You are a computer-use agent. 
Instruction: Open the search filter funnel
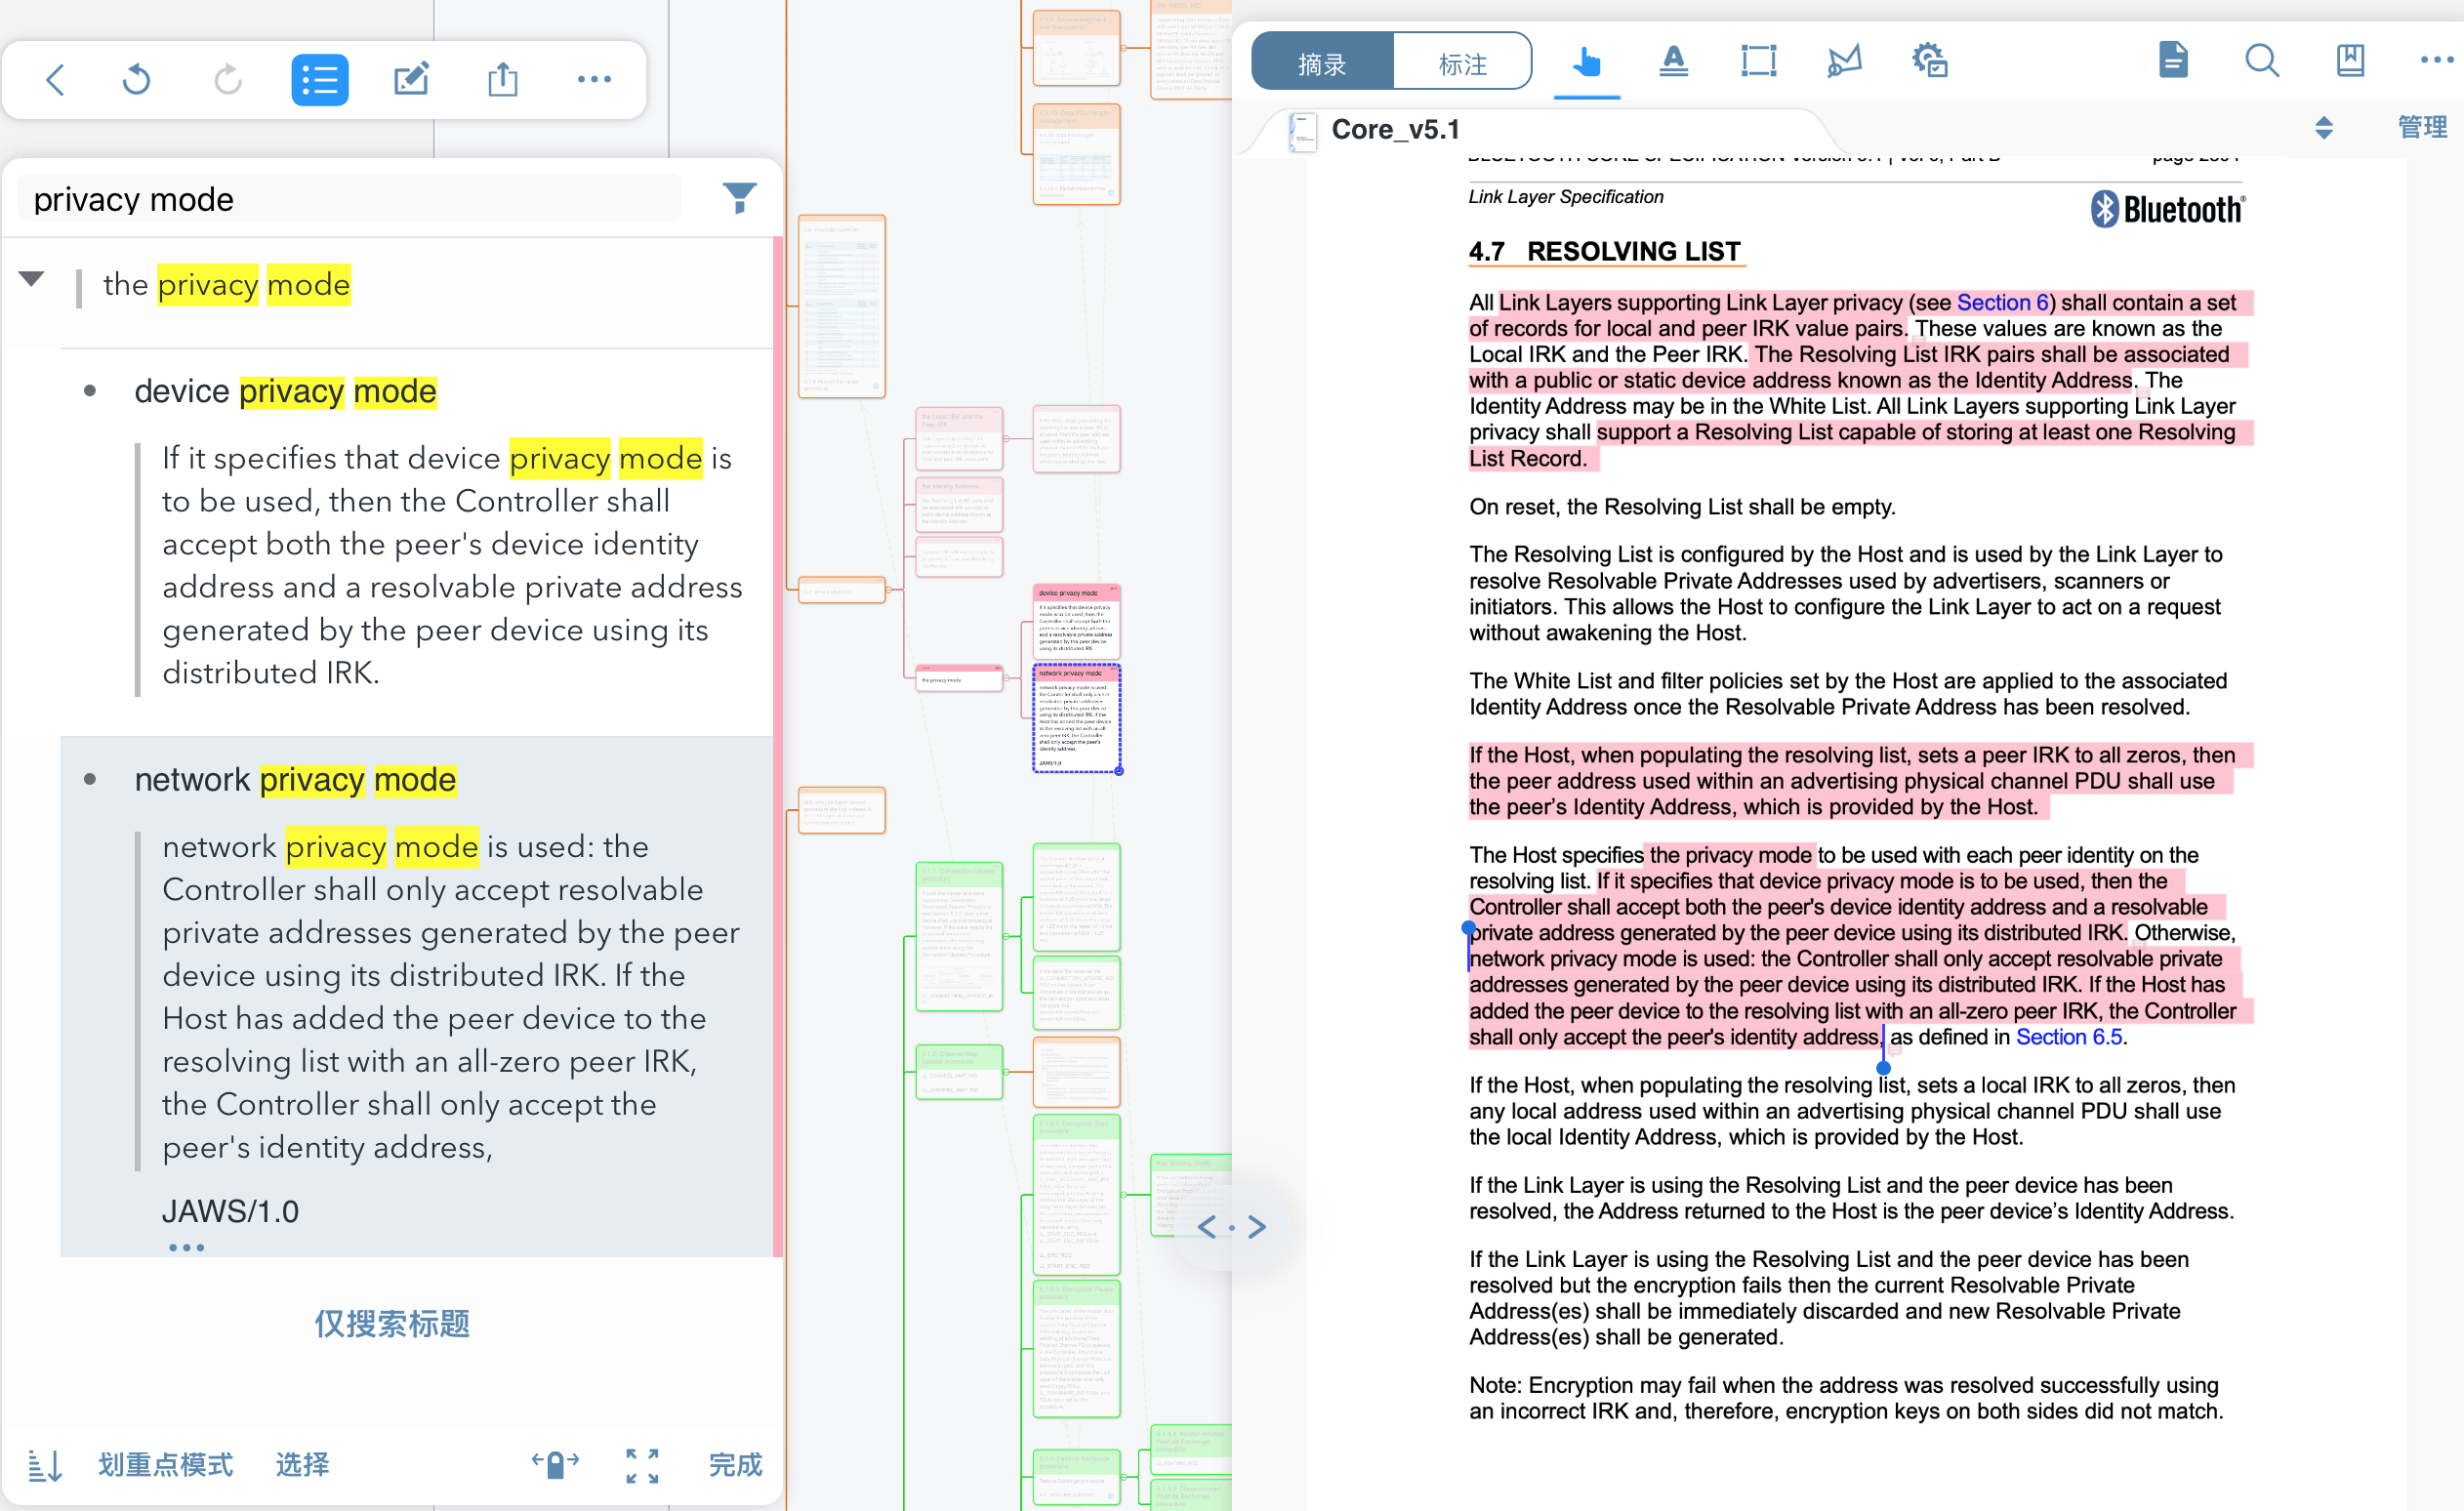(739, 198)
